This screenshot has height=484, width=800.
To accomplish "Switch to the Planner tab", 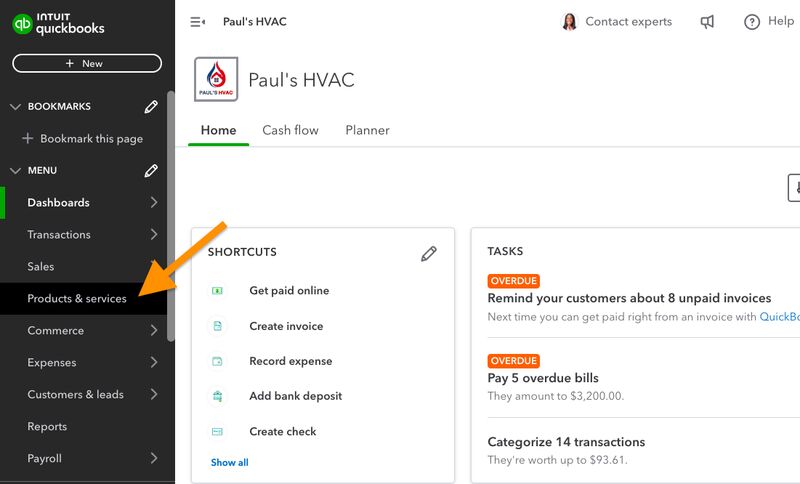I will [x=367, y=131].
